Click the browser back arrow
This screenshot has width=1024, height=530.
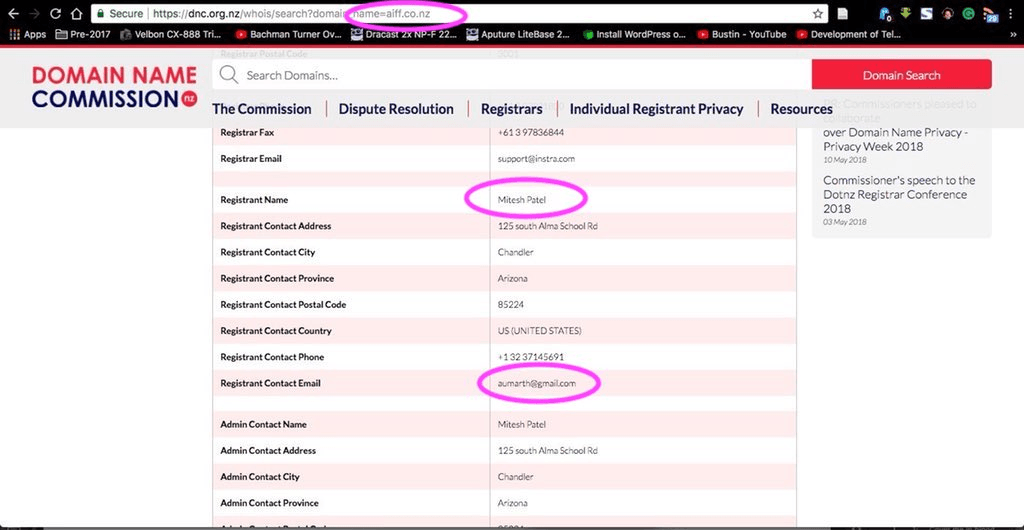click(12, 14)
